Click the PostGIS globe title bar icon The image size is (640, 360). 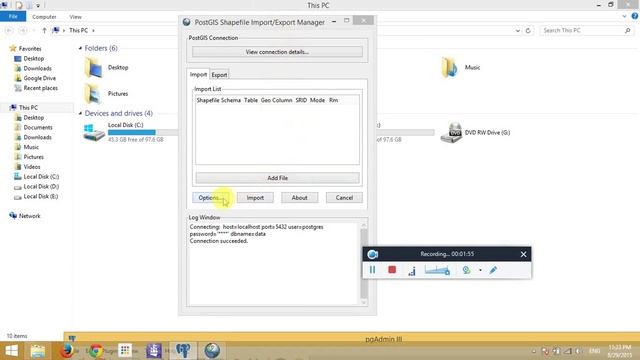click(x=187, y=22)
